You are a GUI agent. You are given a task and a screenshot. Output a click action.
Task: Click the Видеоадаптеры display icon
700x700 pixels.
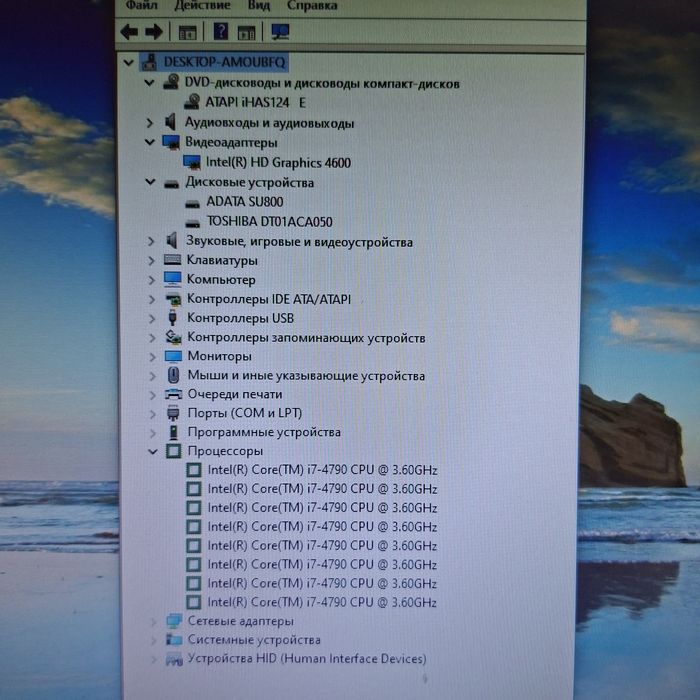(x=171, y=142)
